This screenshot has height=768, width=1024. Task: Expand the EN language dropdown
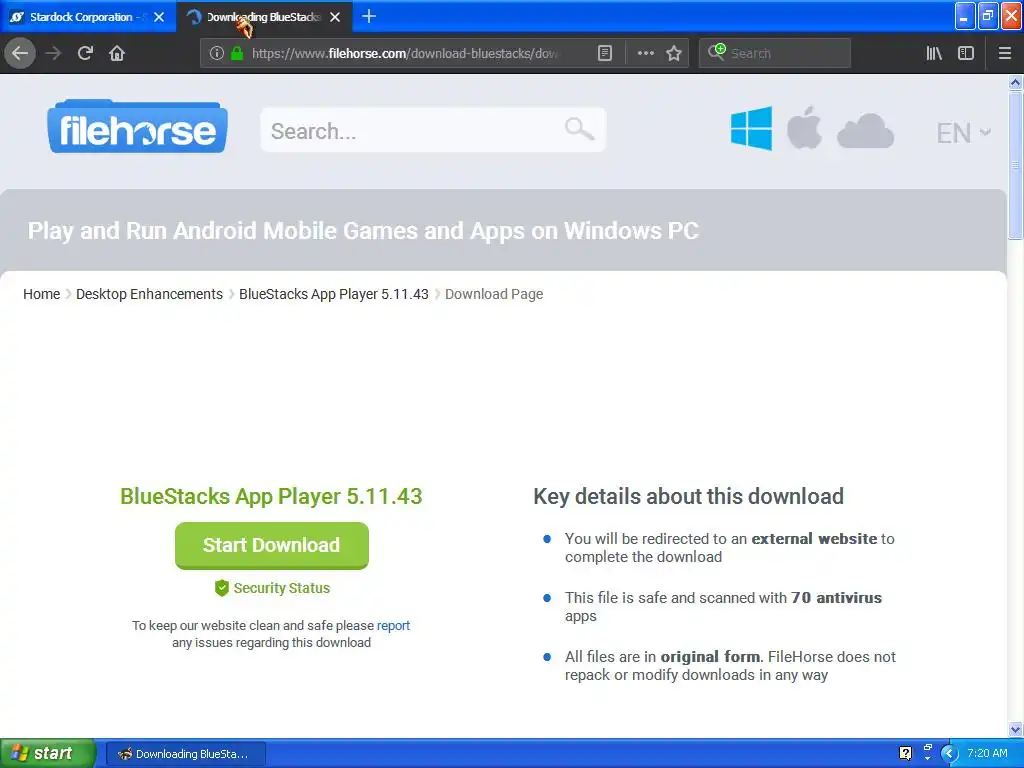click(x=964, y=133)
